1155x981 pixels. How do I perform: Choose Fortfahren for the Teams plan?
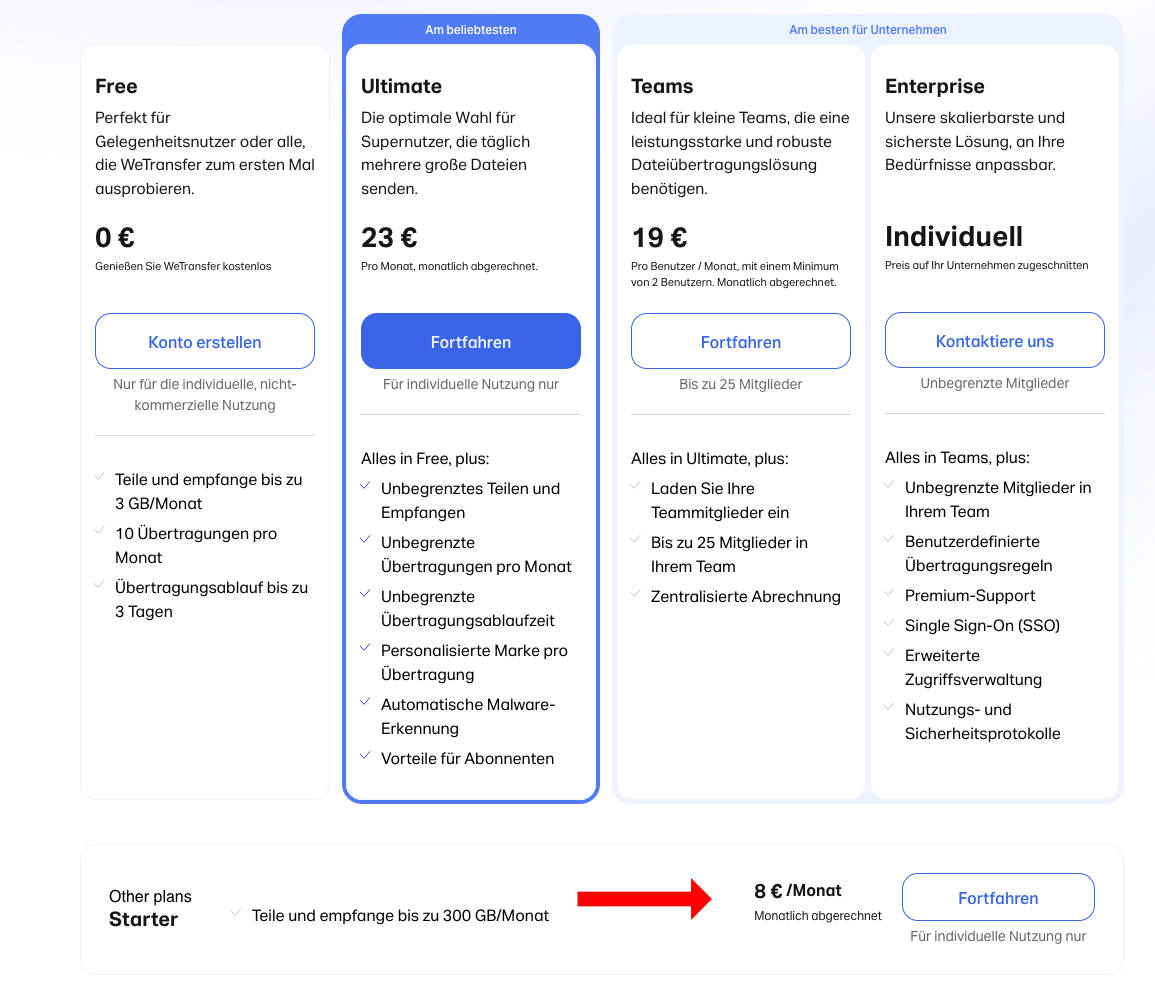click(x=740, y=341)
